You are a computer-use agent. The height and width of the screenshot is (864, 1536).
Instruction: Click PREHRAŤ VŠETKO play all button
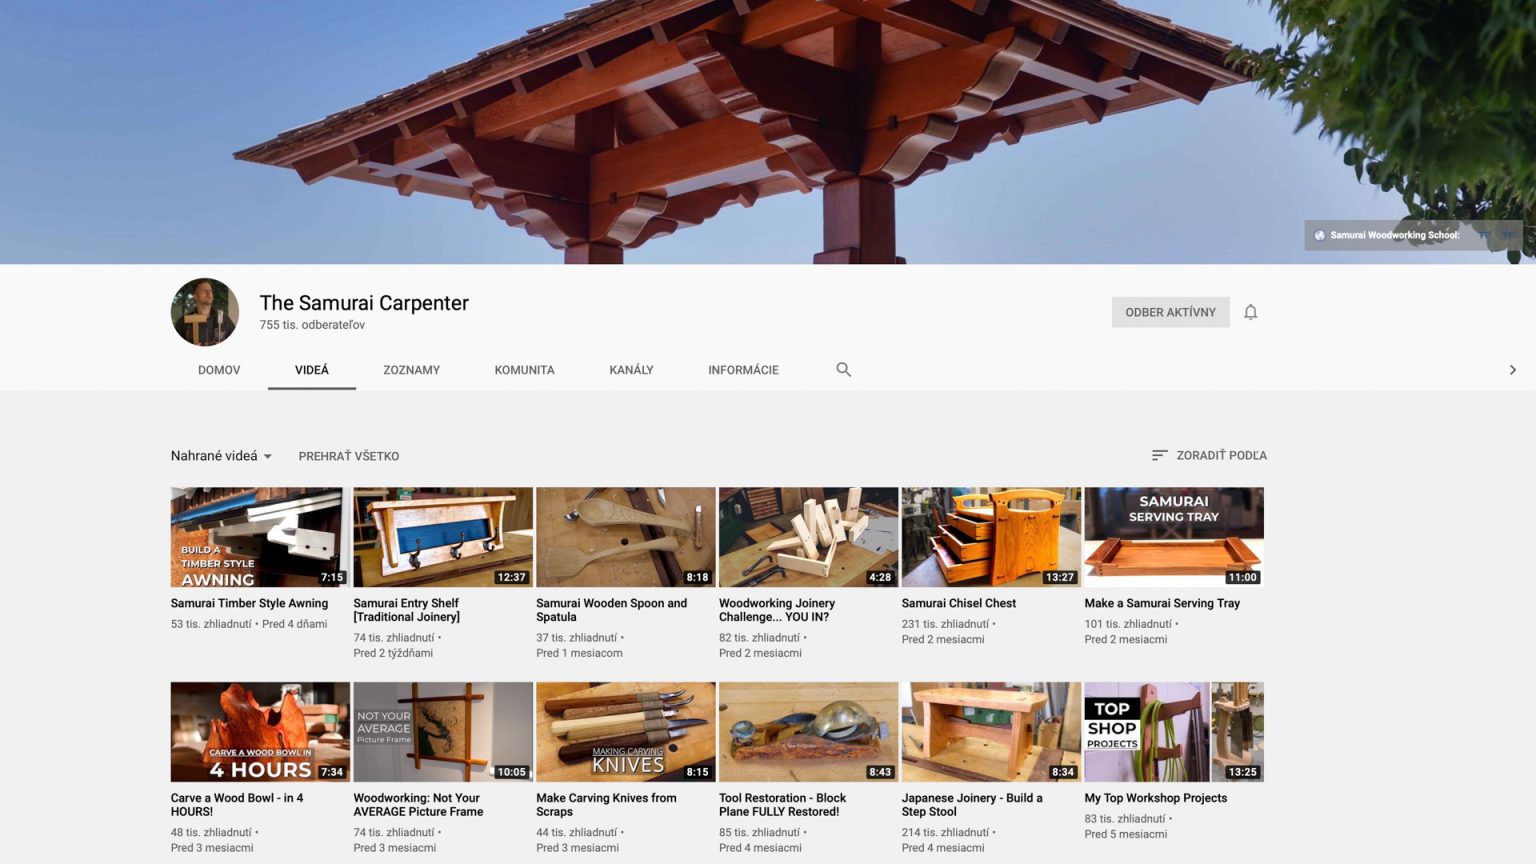click(x=348, y=456)
